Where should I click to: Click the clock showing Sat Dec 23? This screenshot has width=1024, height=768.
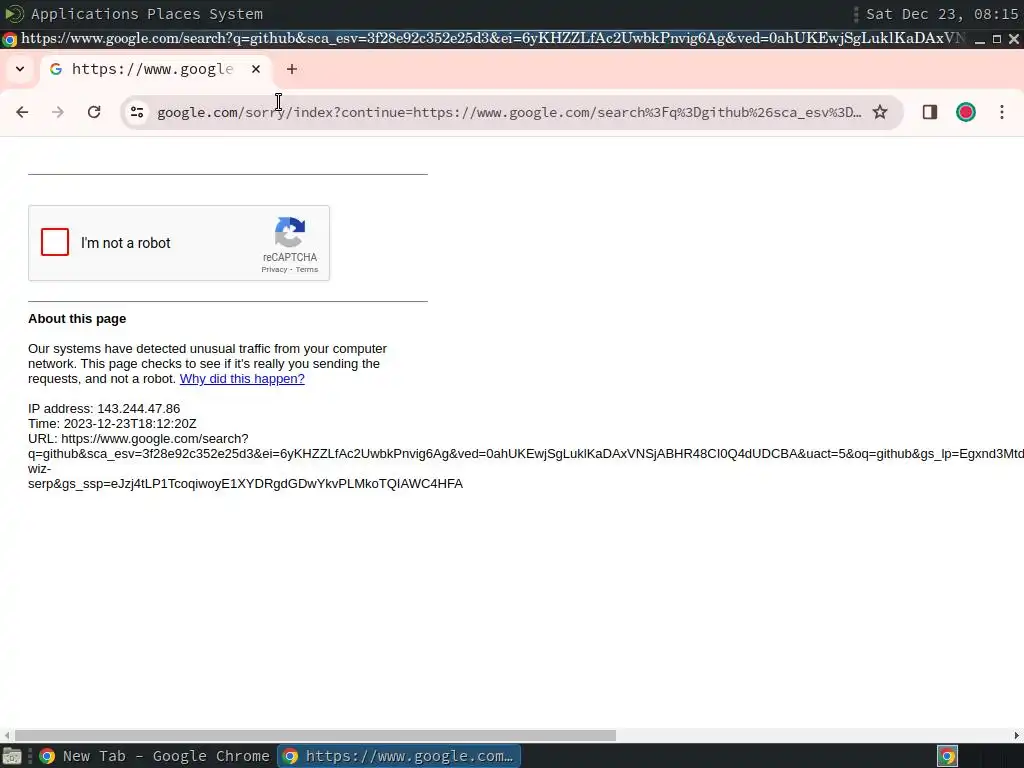942,14
